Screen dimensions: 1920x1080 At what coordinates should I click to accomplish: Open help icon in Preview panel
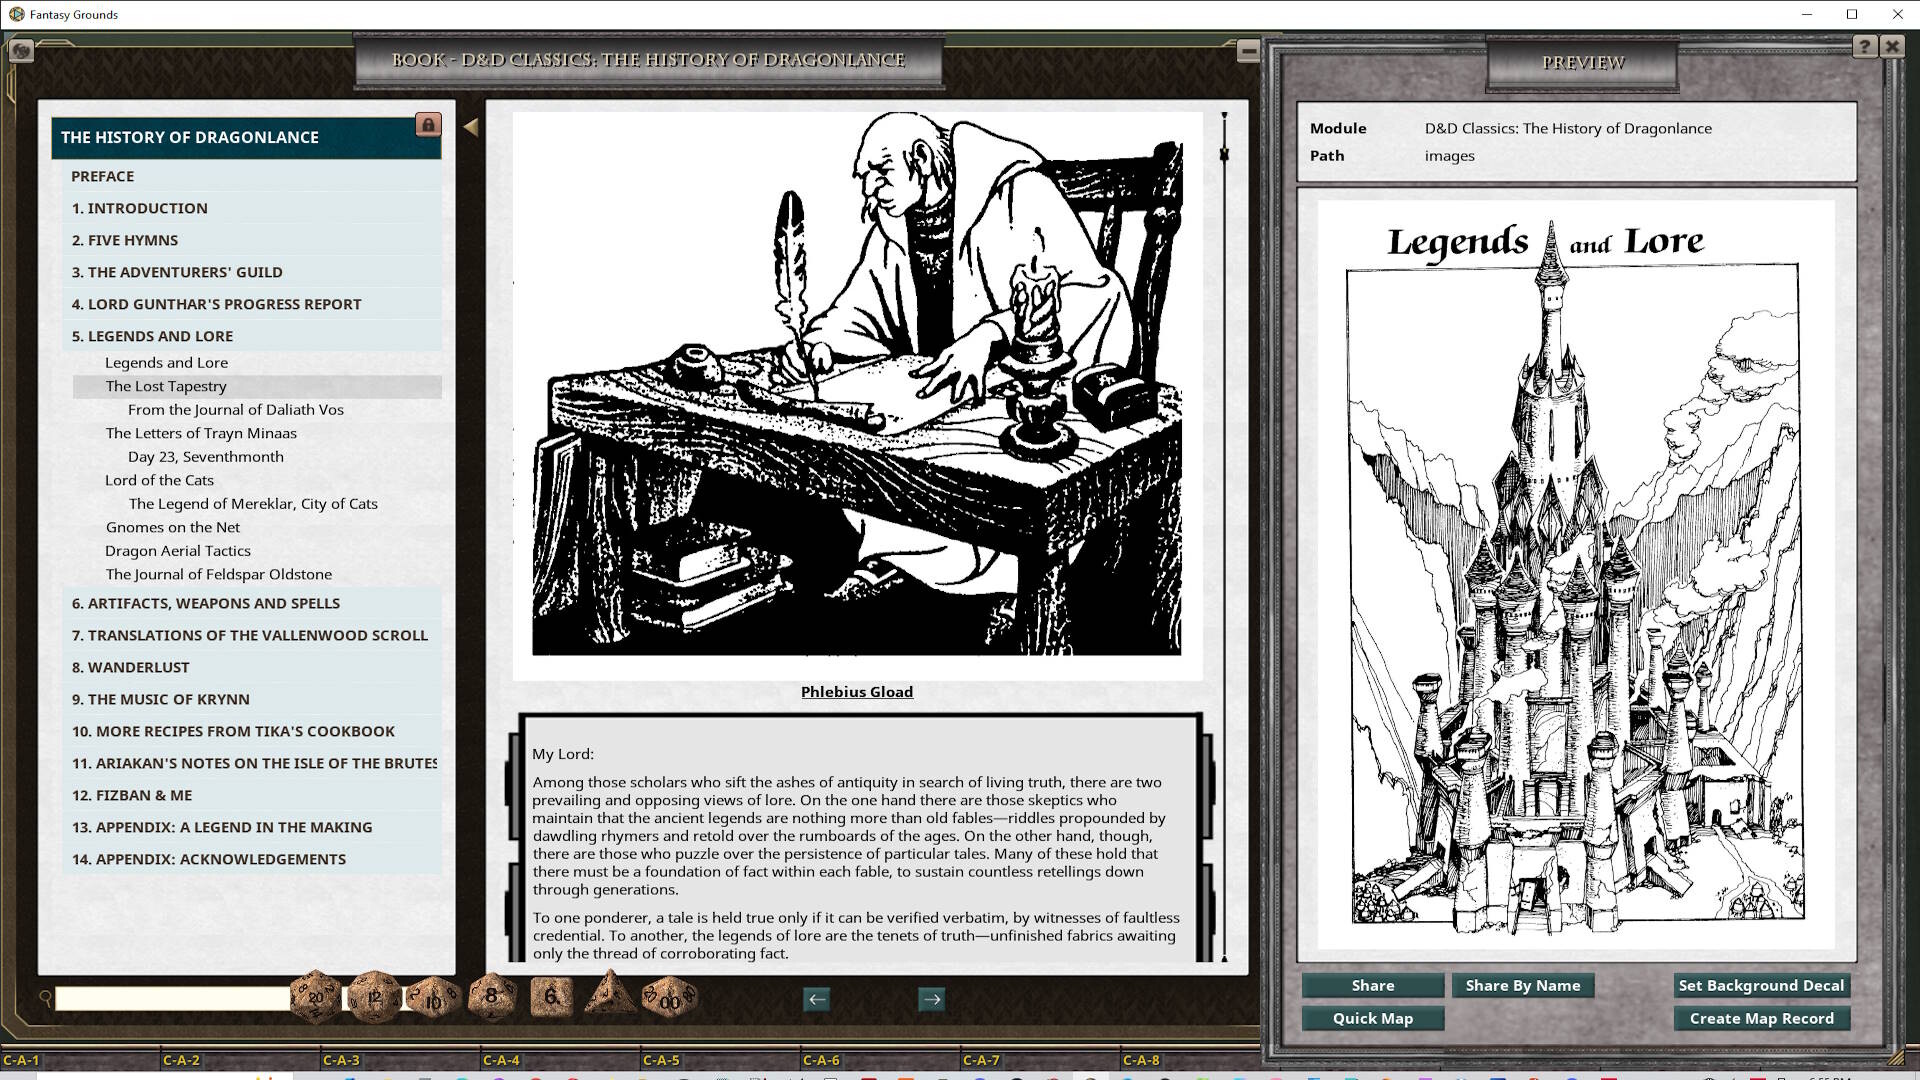point(1864,46)
